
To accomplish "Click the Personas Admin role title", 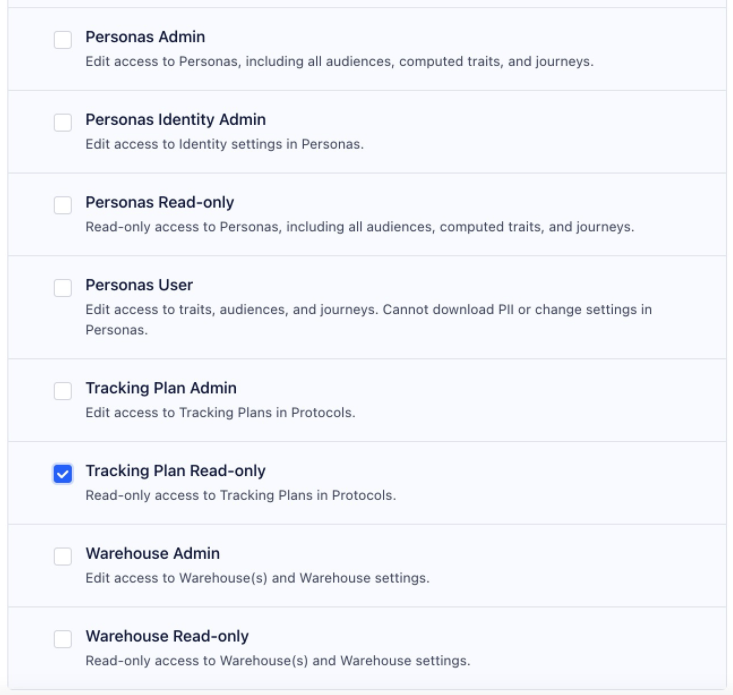I will (145, 38).
